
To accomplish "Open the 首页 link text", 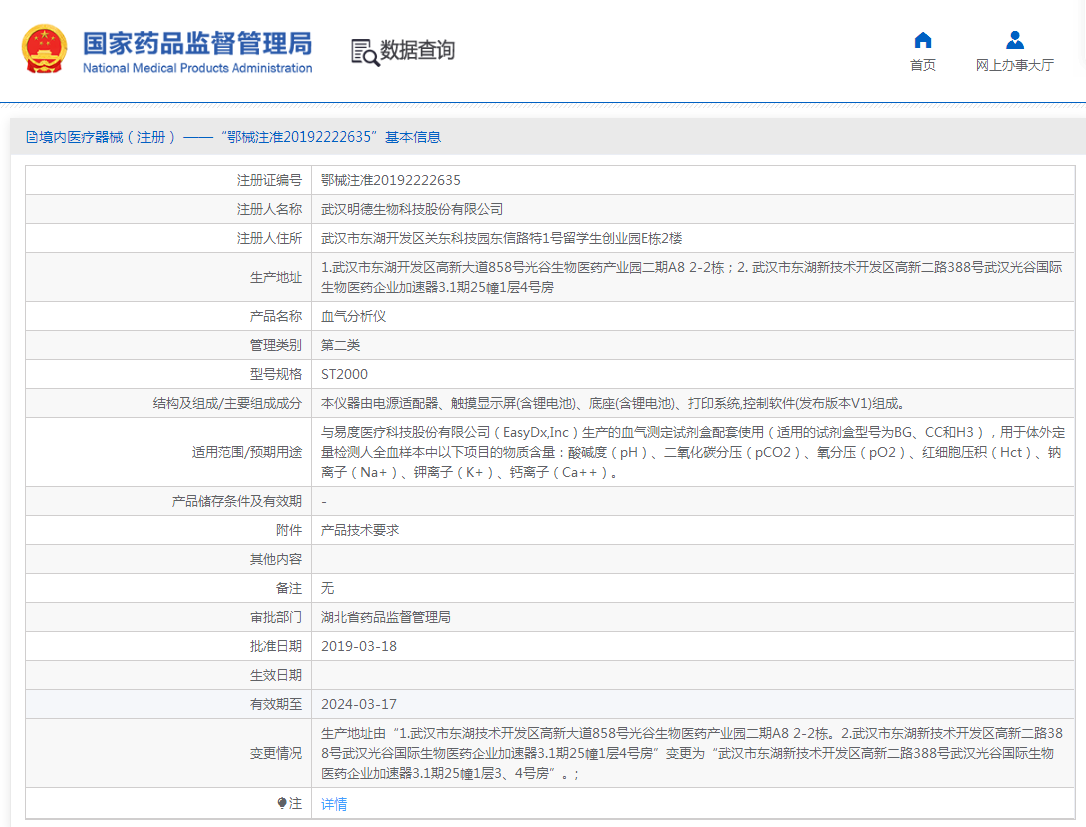I will click(x=923, y=65).
